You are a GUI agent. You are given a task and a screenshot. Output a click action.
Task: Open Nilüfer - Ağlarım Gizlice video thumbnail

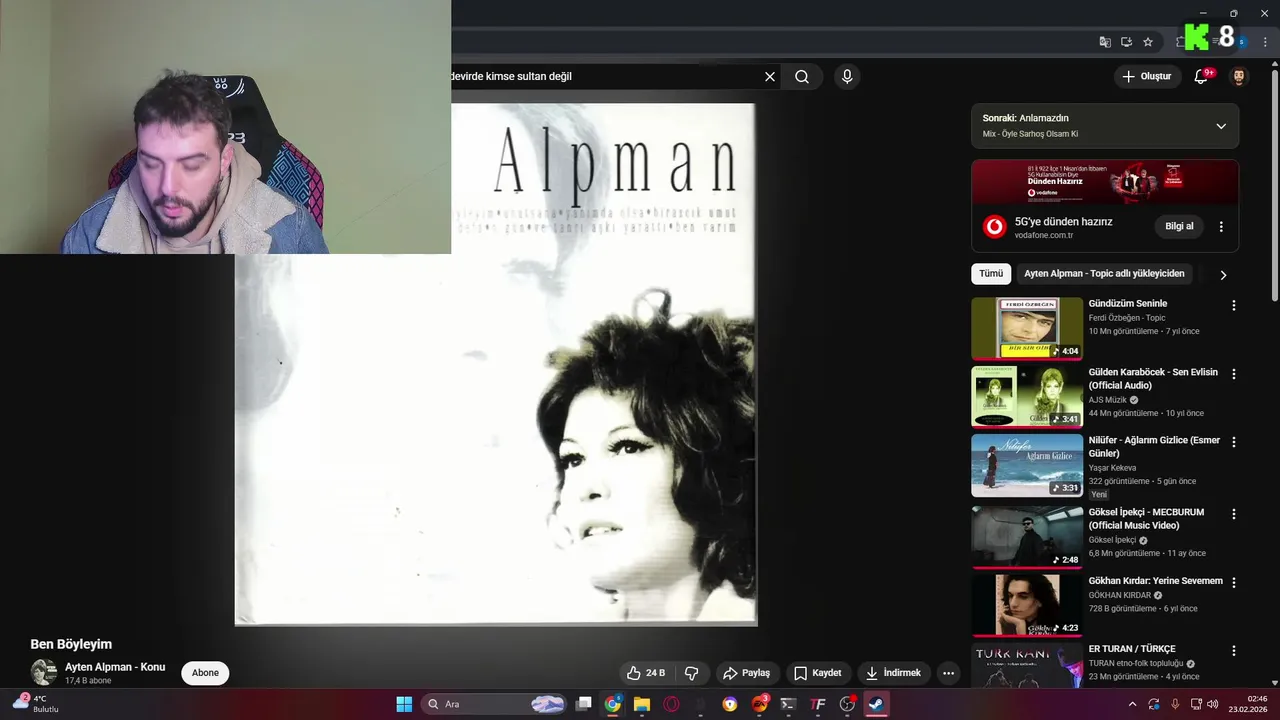click(1027, 465)
